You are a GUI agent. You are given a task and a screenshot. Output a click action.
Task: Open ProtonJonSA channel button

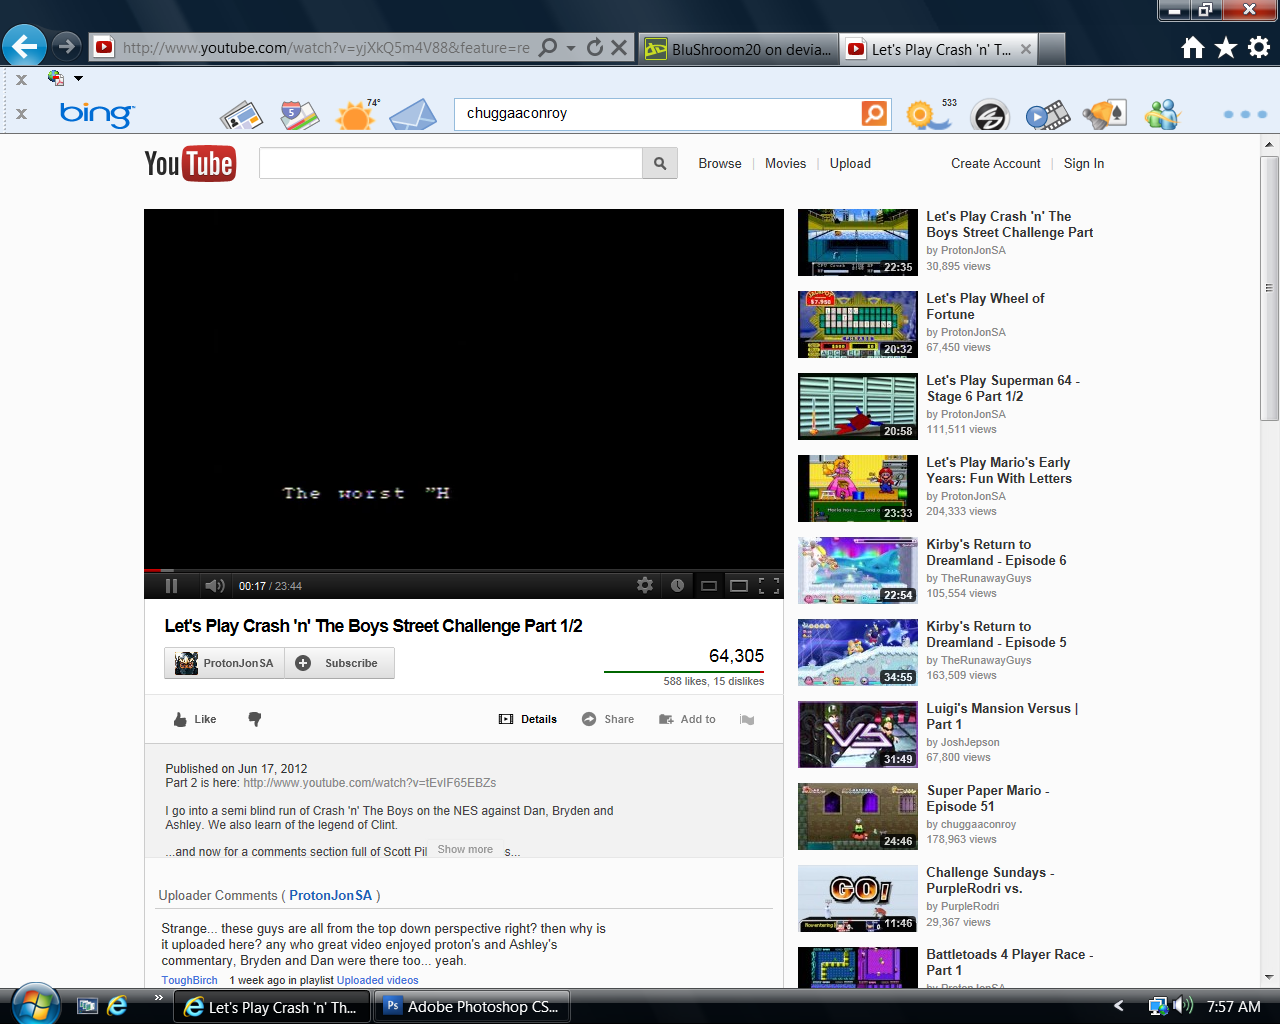(x=225, y=663)
